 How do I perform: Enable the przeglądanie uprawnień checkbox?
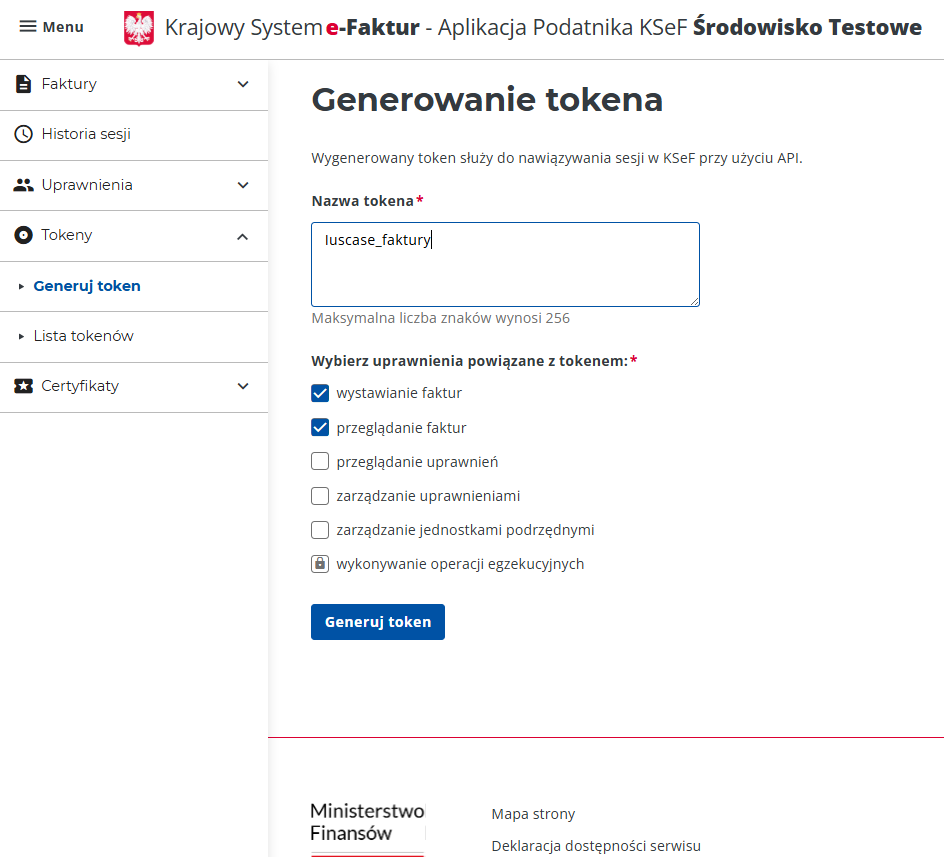[320, 462]
